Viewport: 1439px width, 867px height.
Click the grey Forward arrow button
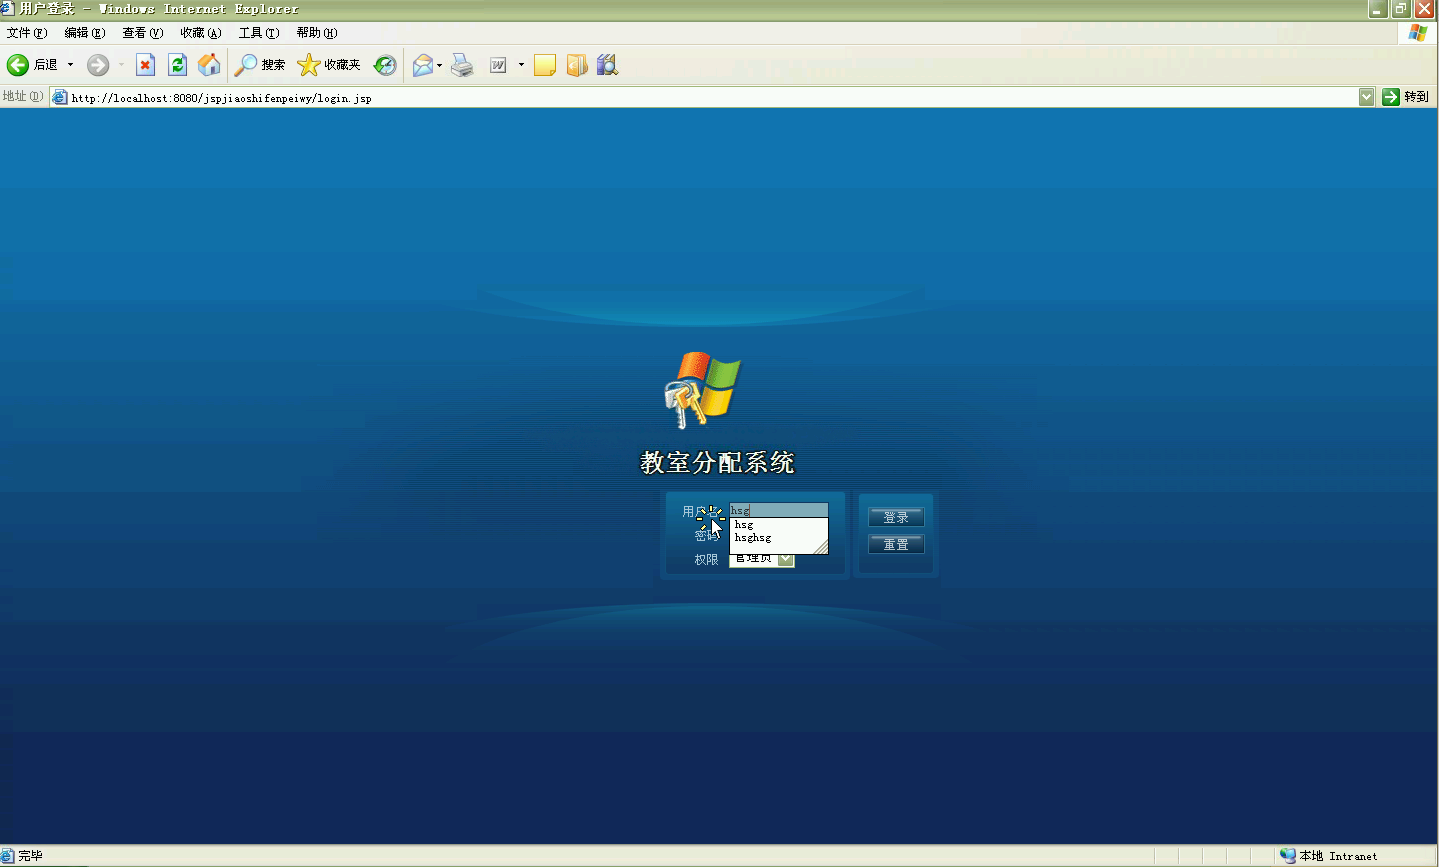(x=98, y=65)
